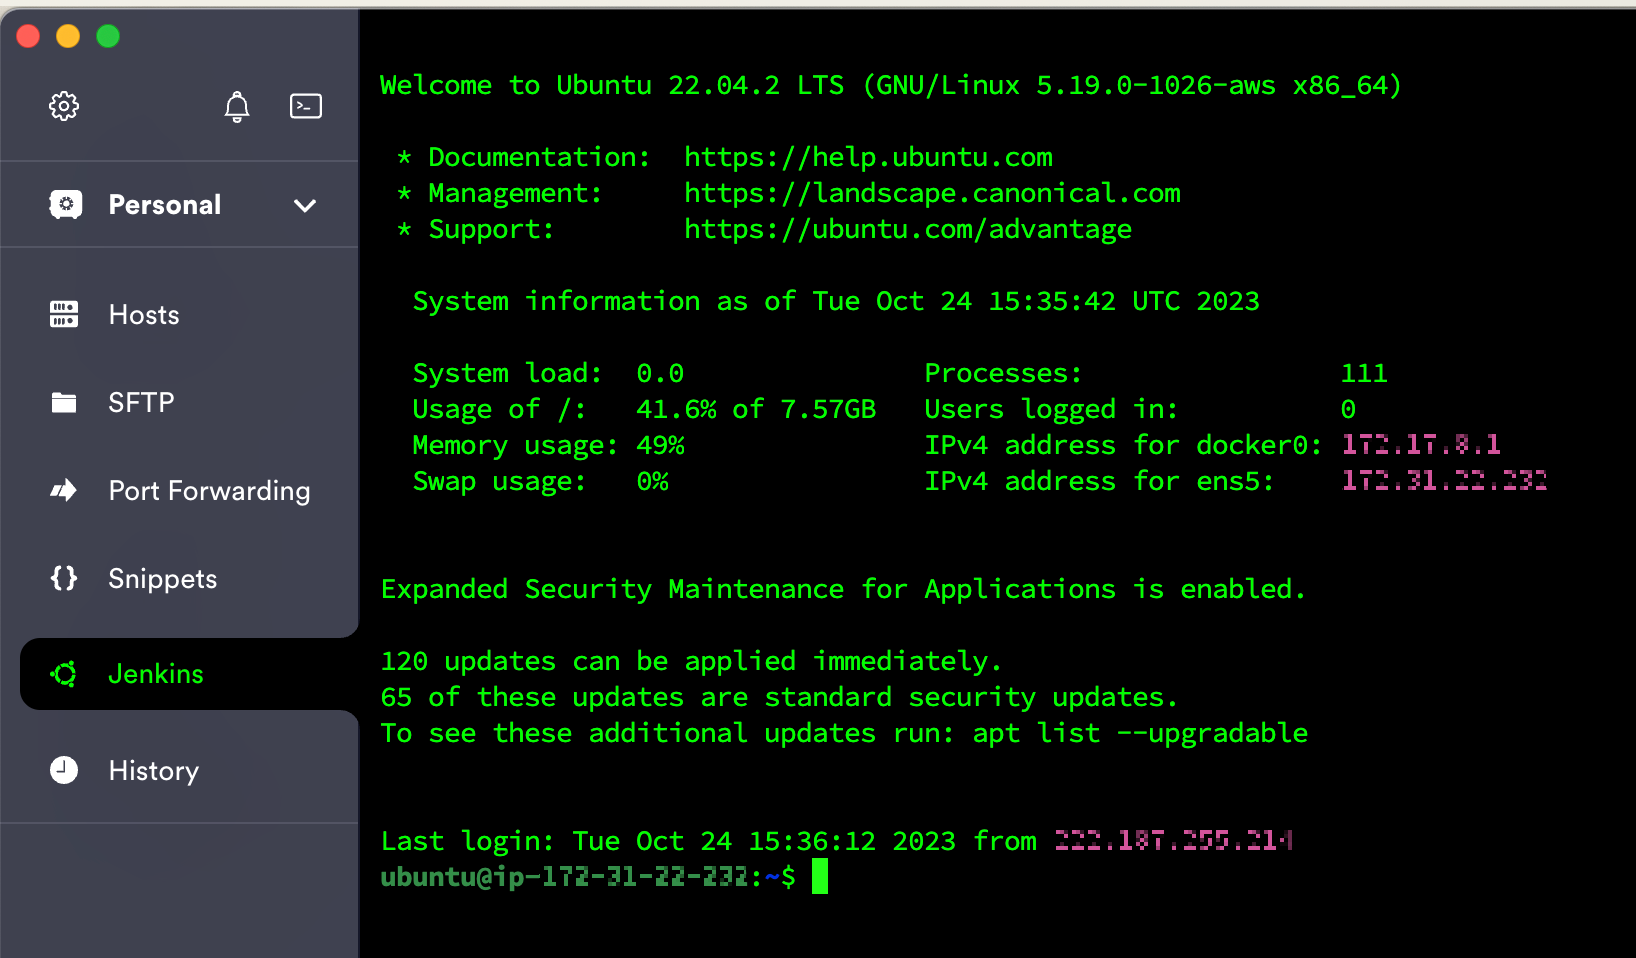Switch to the Jenkins terminal tab
This screenshot has height=958, width=1636.
189,674
